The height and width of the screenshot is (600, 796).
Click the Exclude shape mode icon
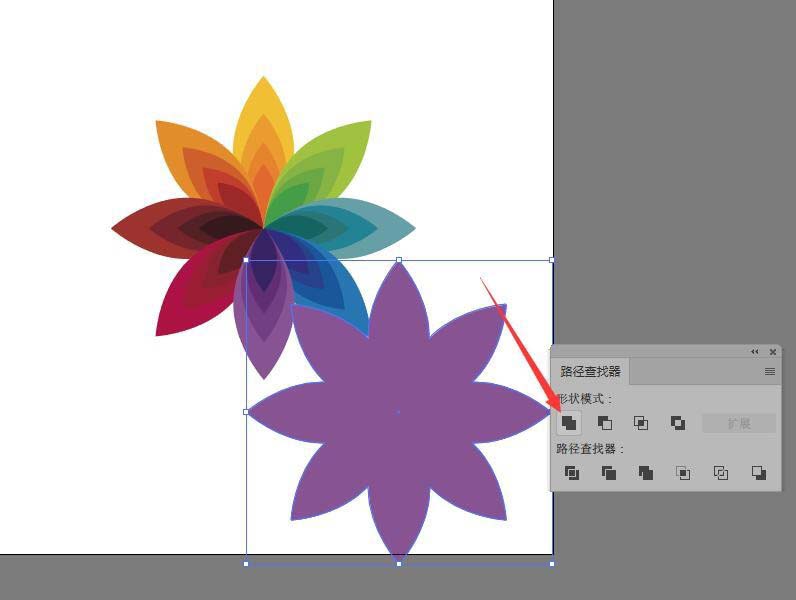coord(678,423)
